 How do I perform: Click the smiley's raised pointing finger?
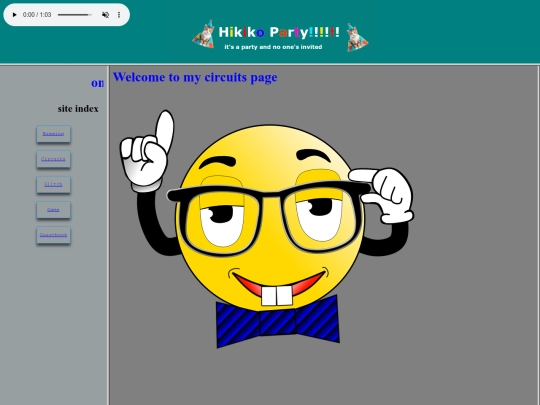165,130
